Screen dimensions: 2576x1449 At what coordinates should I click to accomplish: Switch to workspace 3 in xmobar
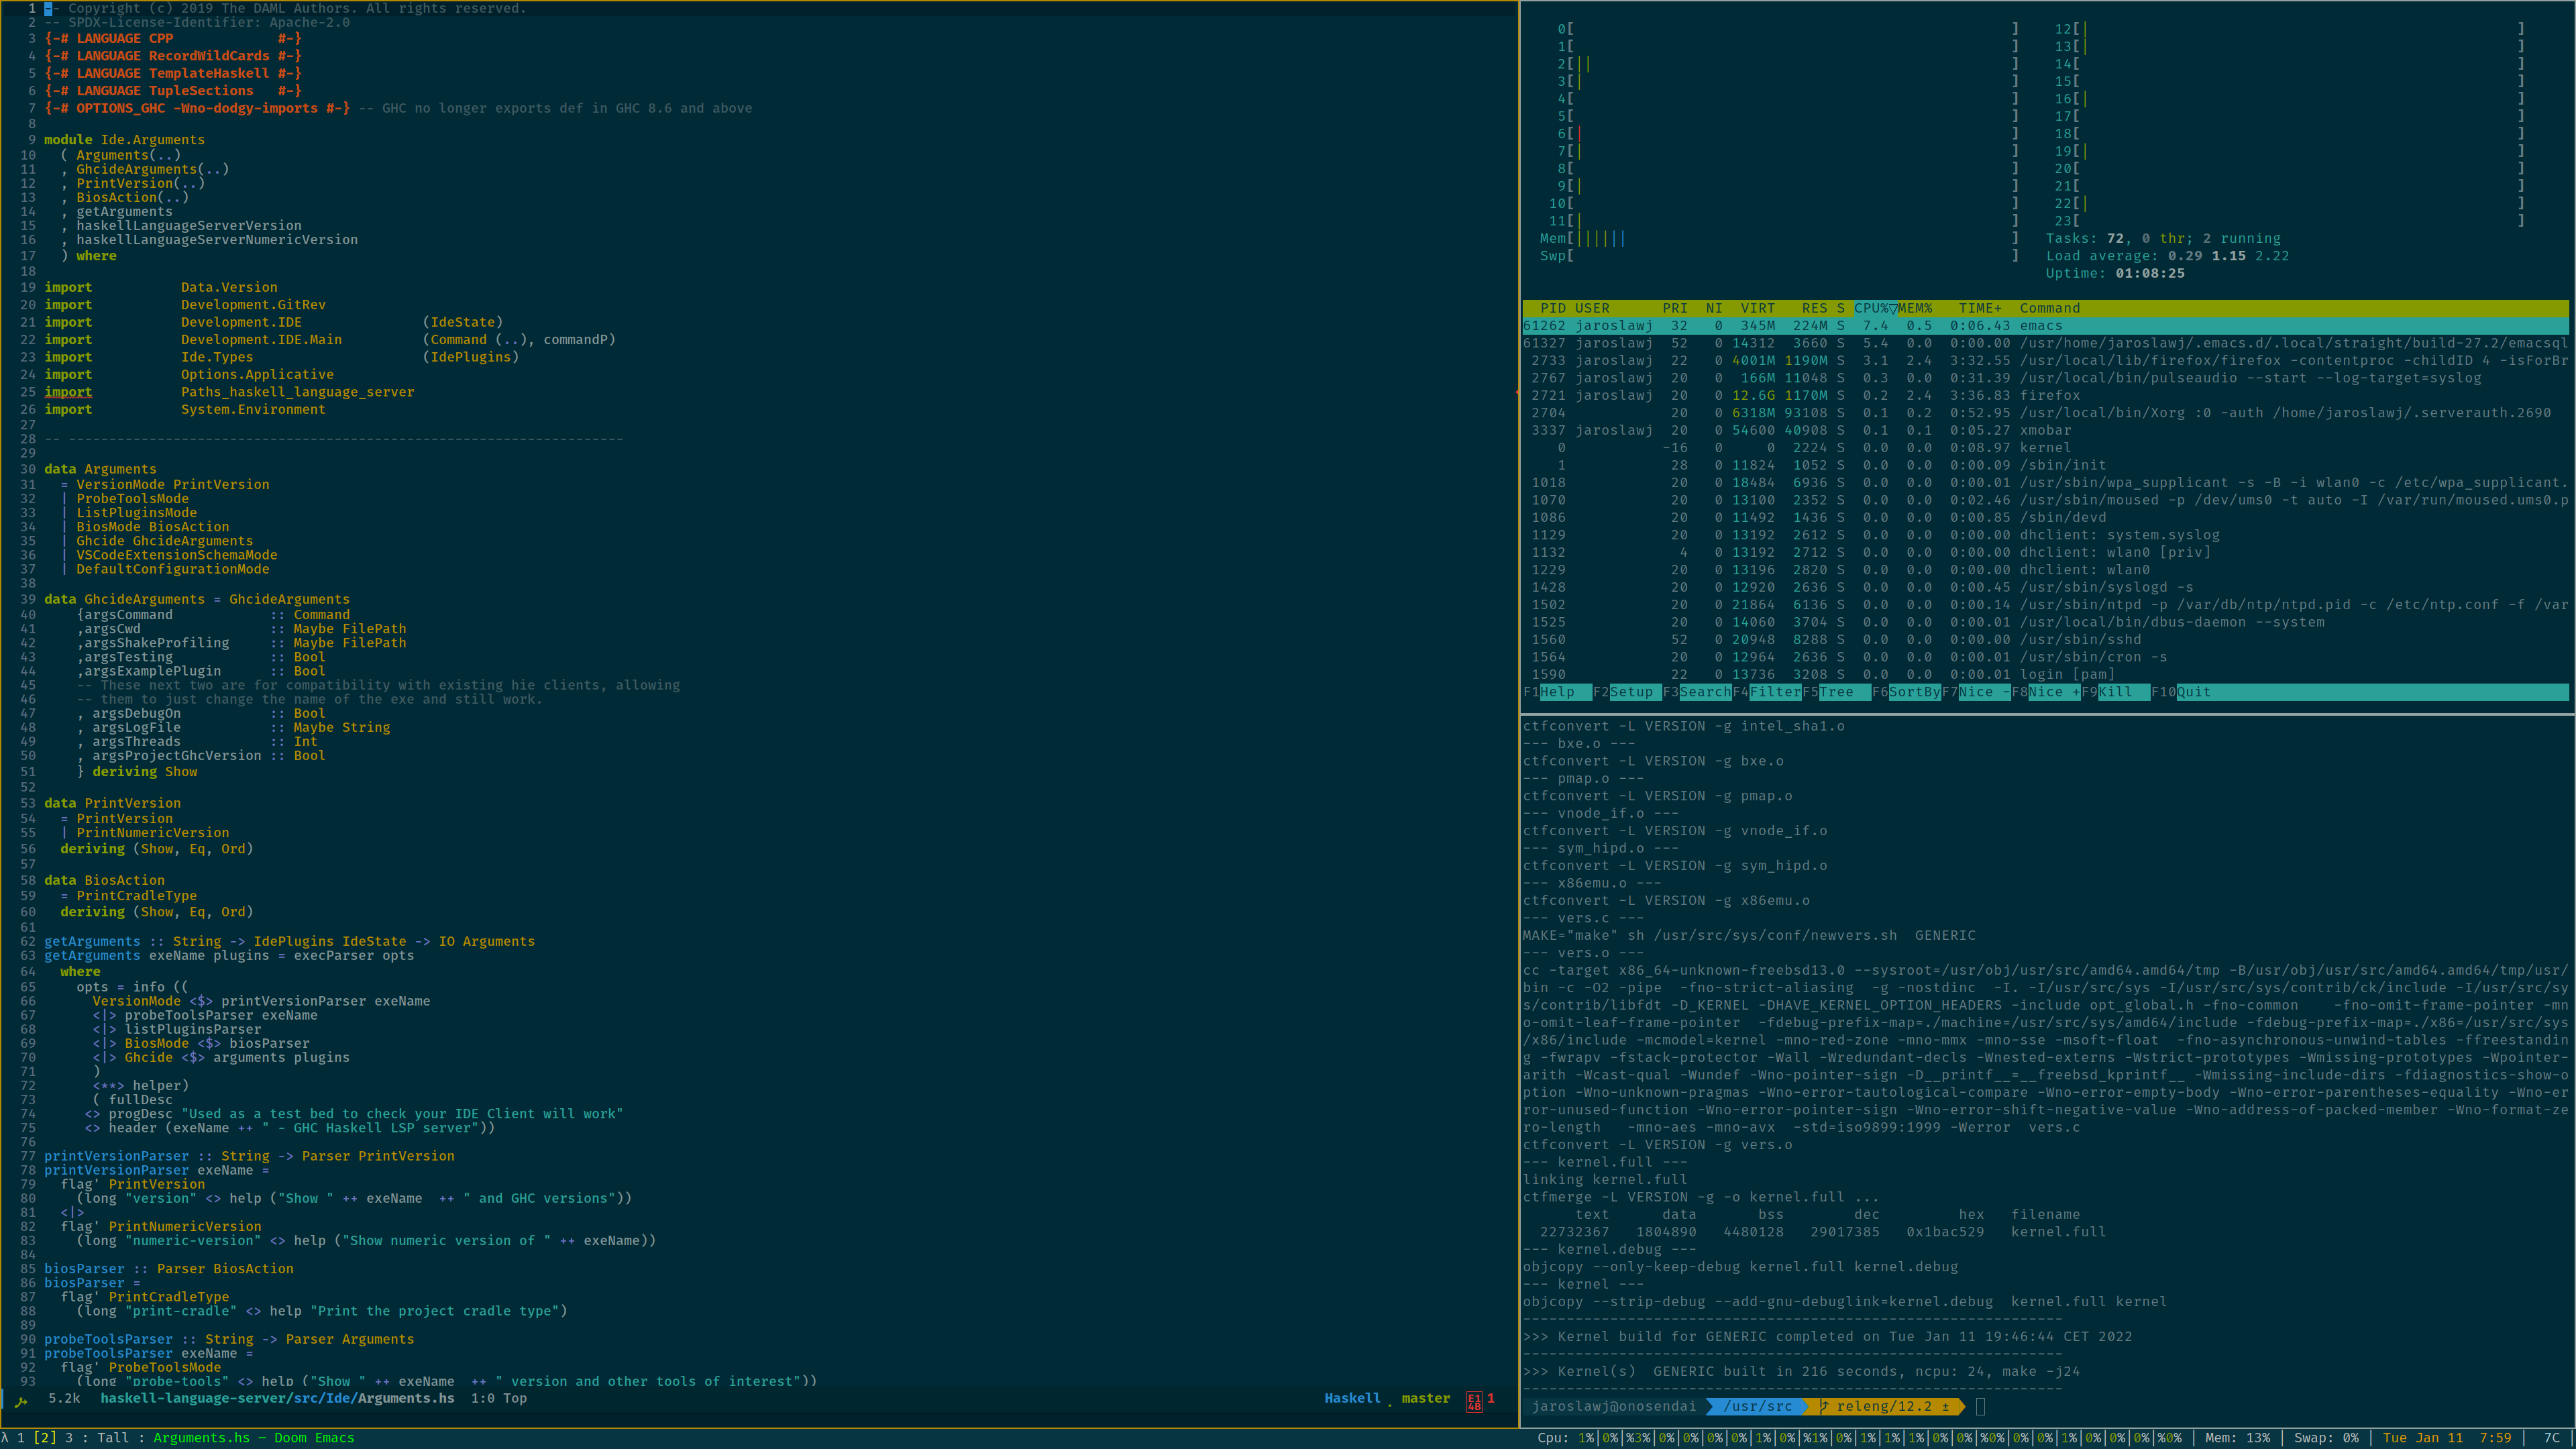[x=69, y=1438]
